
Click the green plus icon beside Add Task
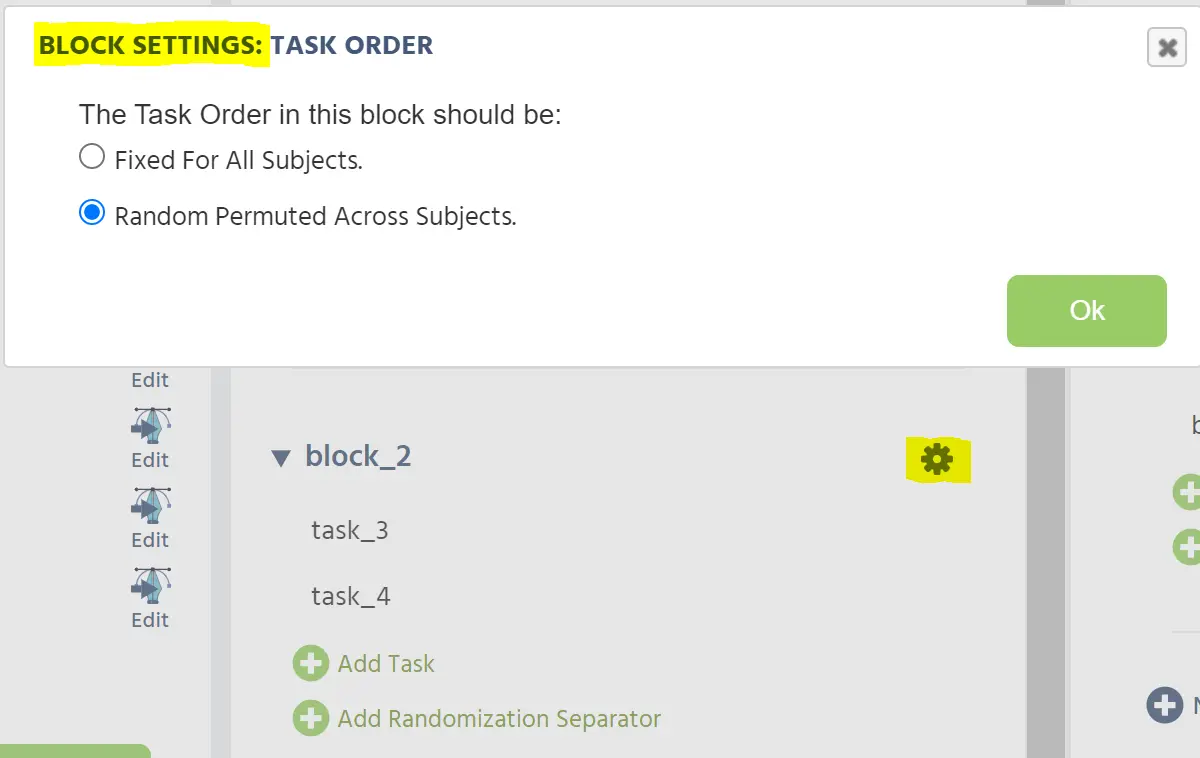tap(311, 662)
